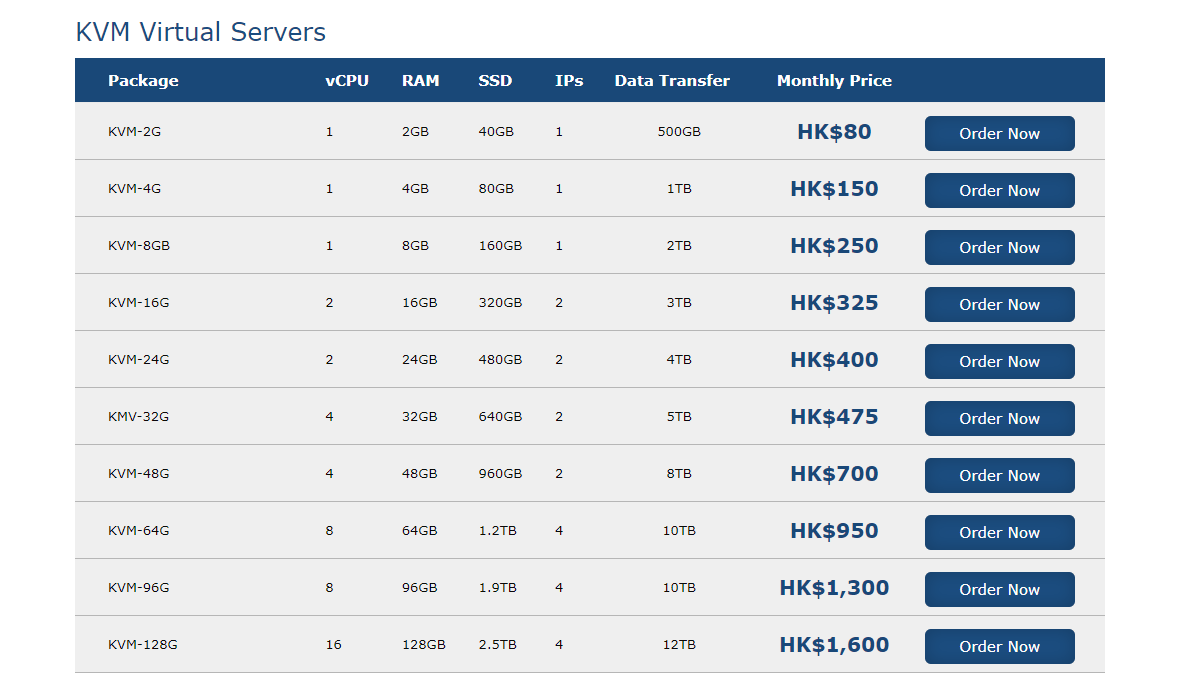Image resolution: width=1180 pixels, height=690 pixels.
Task: Click the Package column header
Action: click(143, 81)
